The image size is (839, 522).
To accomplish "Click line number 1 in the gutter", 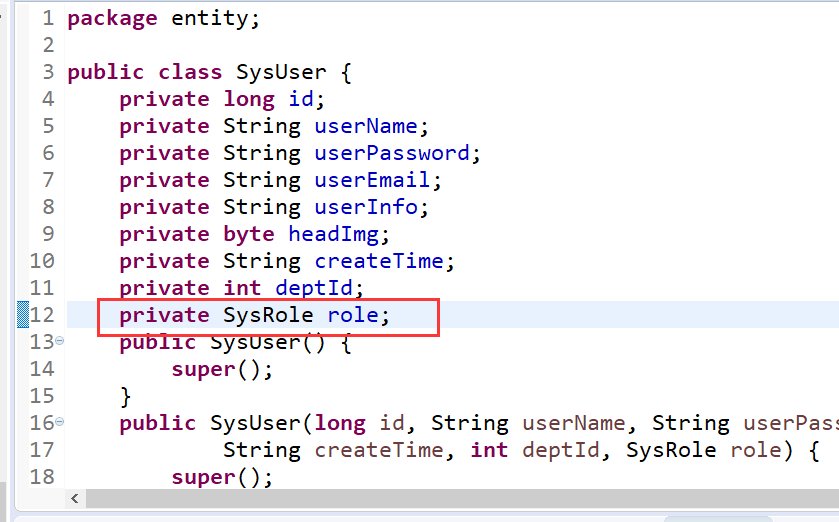I will (48, 18).
